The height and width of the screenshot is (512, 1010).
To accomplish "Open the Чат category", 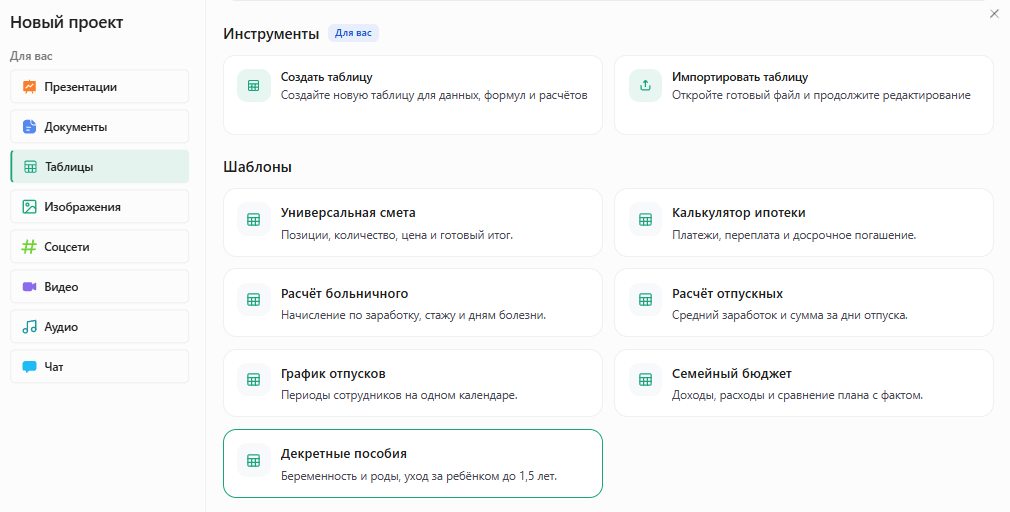I will point(99,366).
